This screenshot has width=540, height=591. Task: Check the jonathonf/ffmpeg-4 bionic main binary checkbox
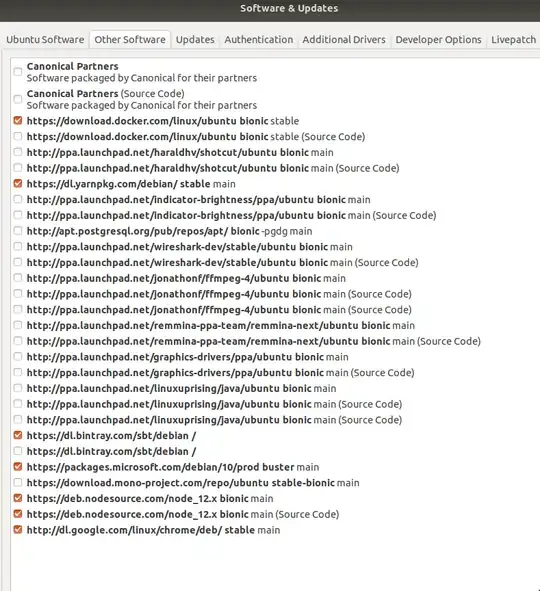click(18, 278)
